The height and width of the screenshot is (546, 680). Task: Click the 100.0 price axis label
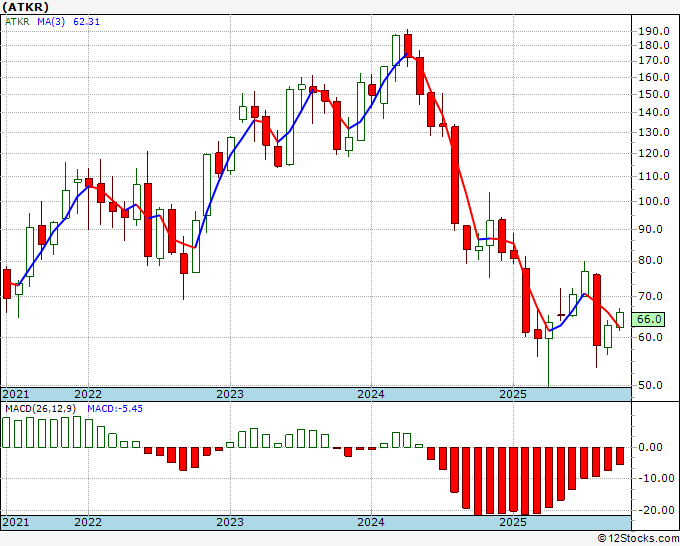pyautogui.click(x=654, y=201)
